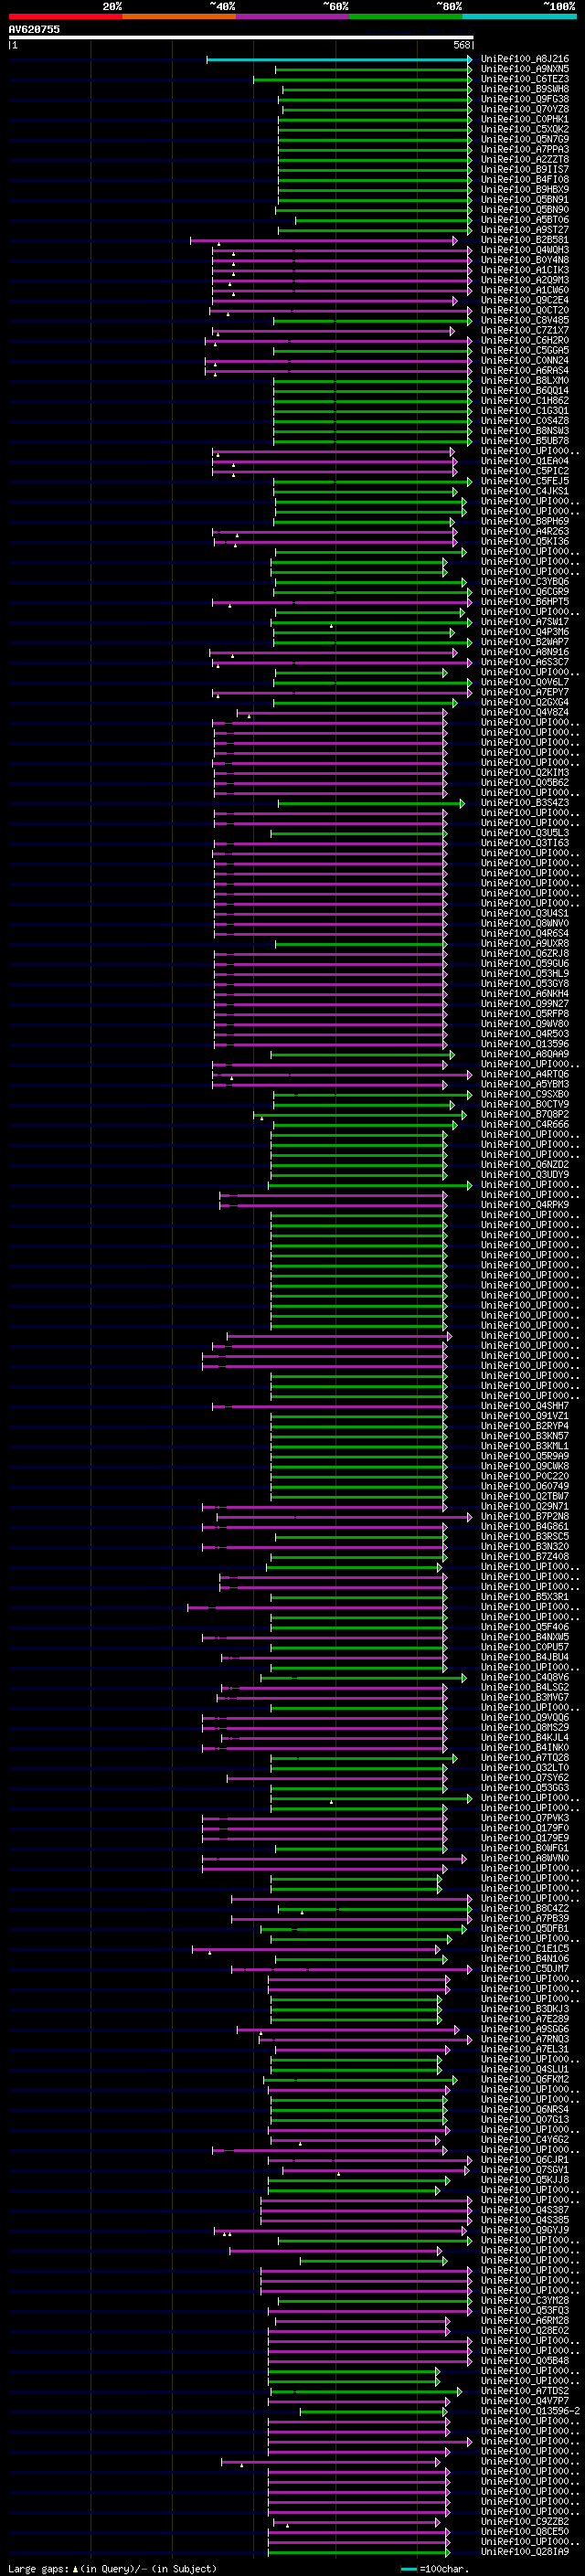
Task: Click the orange ~40% identity legend segment
Action: 179,16
